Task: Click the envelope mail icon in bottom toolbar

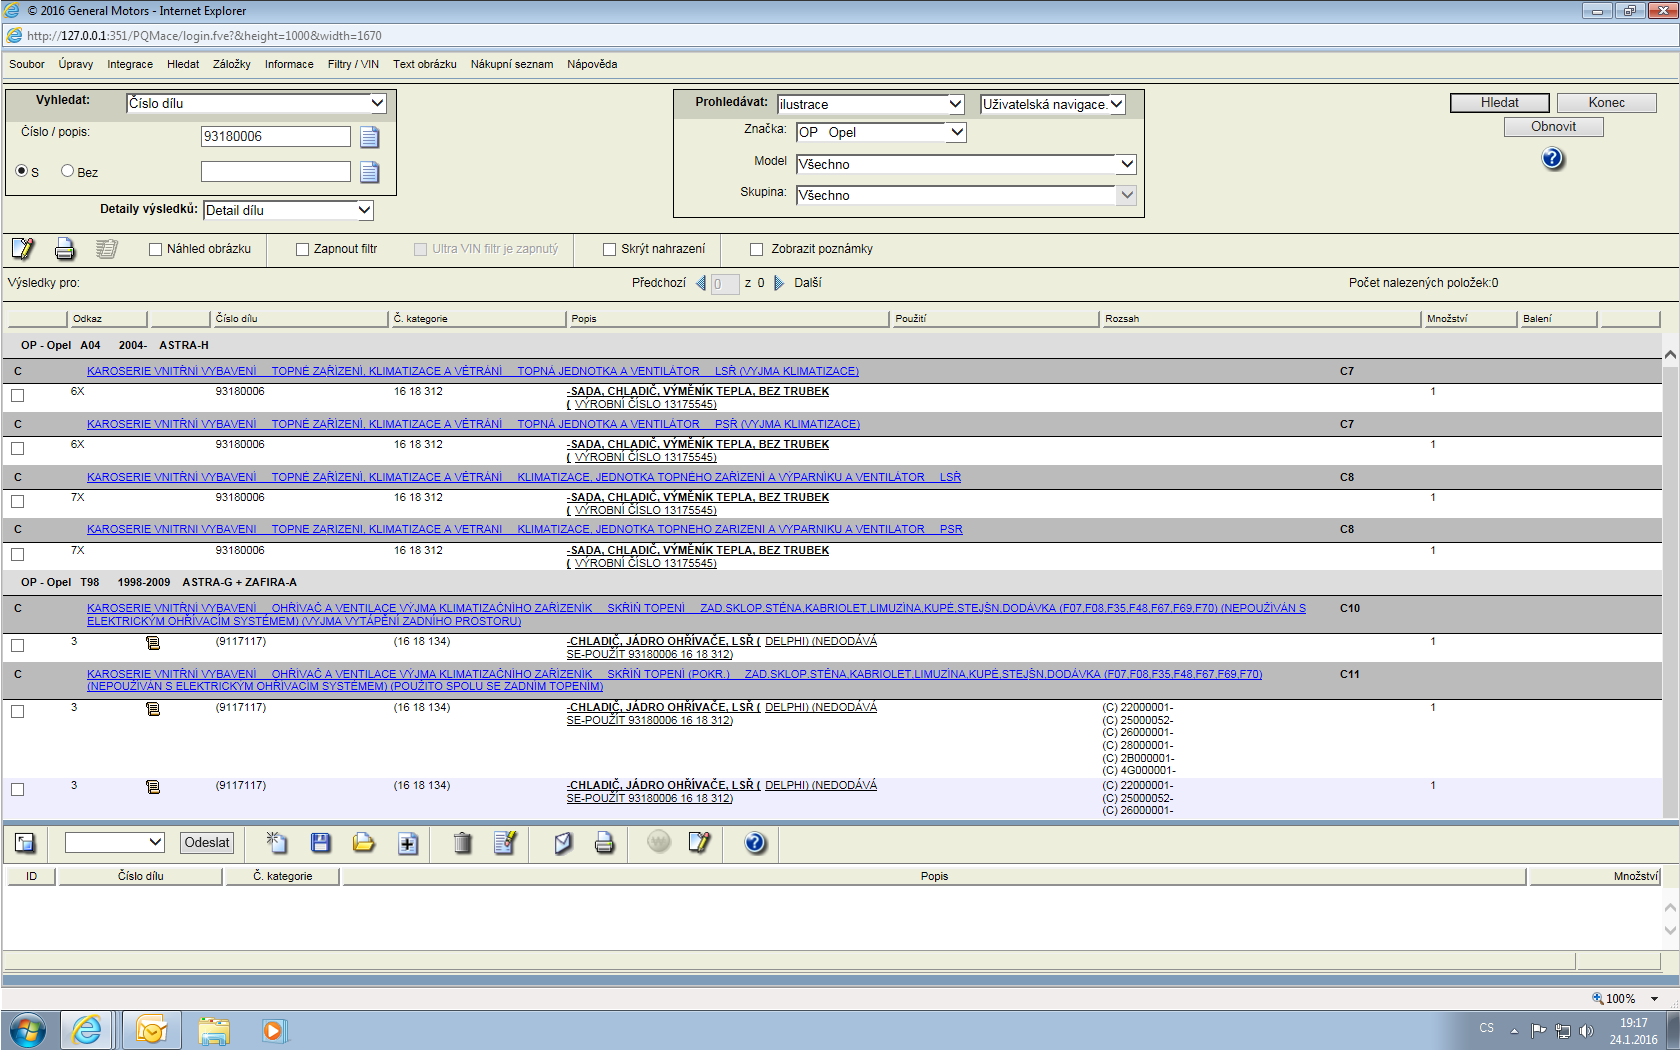Action: click(x=563, y=843)
